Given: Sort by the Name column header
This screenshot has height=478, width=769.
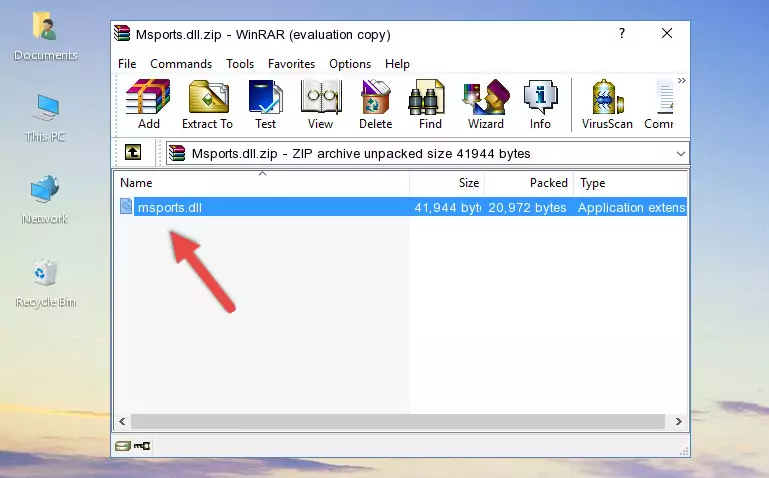Looking at the screenshot, I should pos(262,183).
